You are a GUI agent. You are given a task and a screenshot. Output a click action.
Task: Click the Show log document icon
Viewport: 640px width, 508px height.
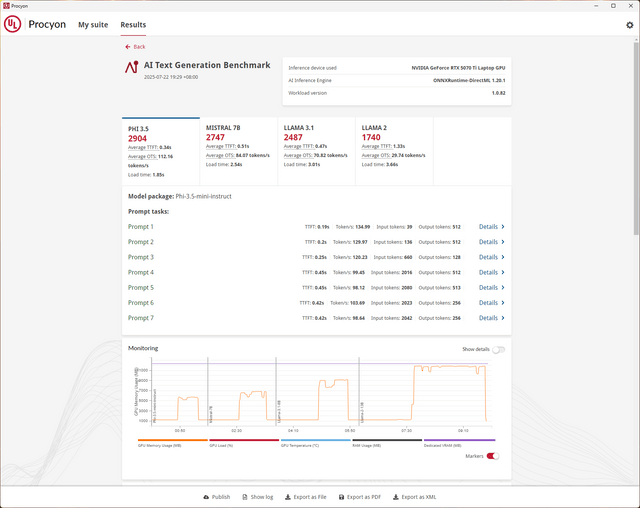244,497
